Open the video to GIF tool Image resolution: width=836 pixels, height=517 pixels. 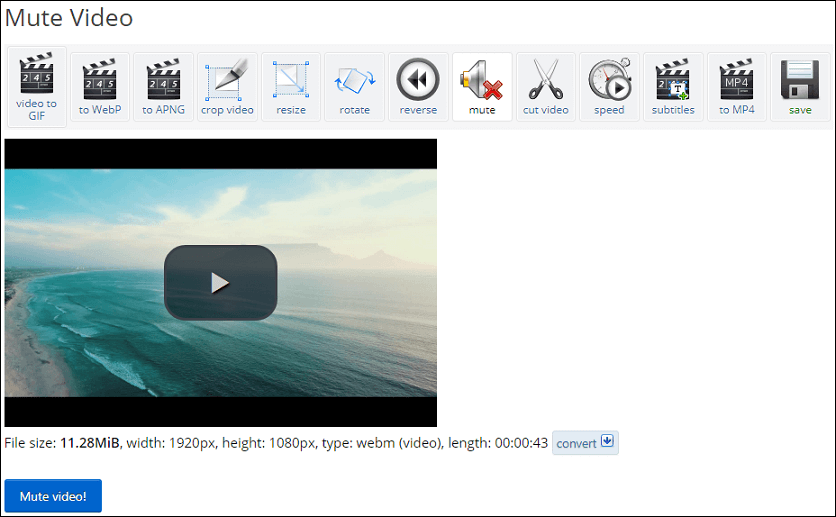(36, 87)
